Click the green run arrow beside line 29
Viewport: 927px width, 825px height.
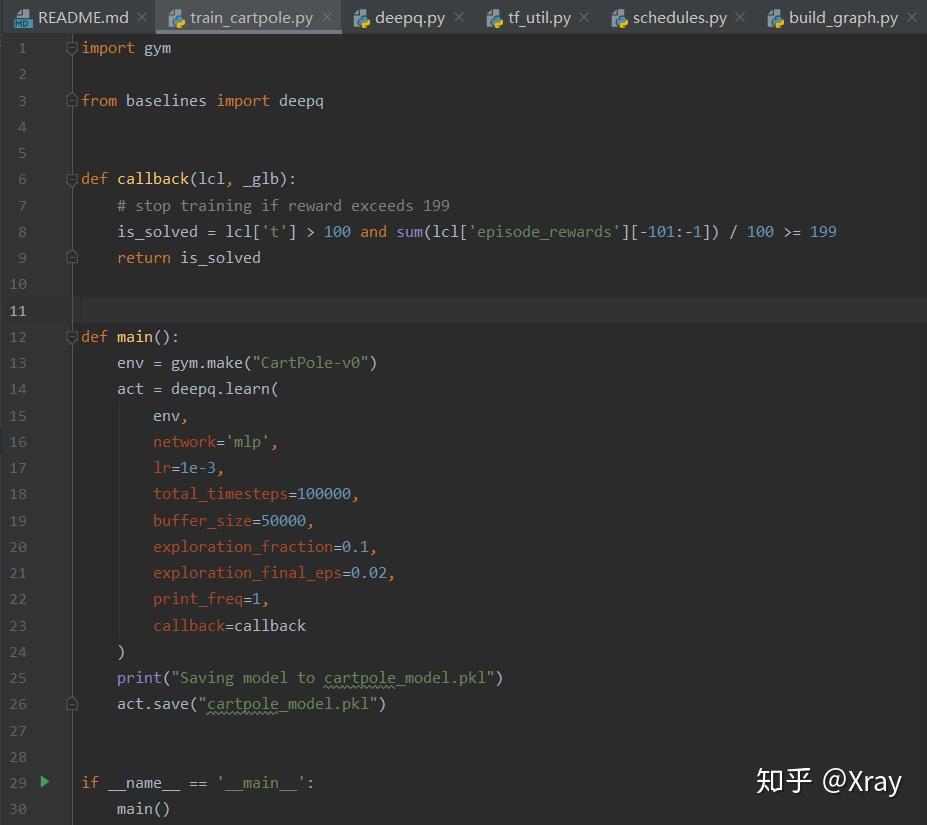45,782
